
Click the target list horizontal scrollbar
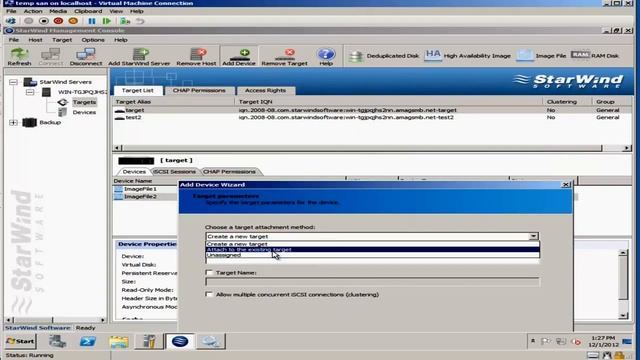click(x=371, y=148)
